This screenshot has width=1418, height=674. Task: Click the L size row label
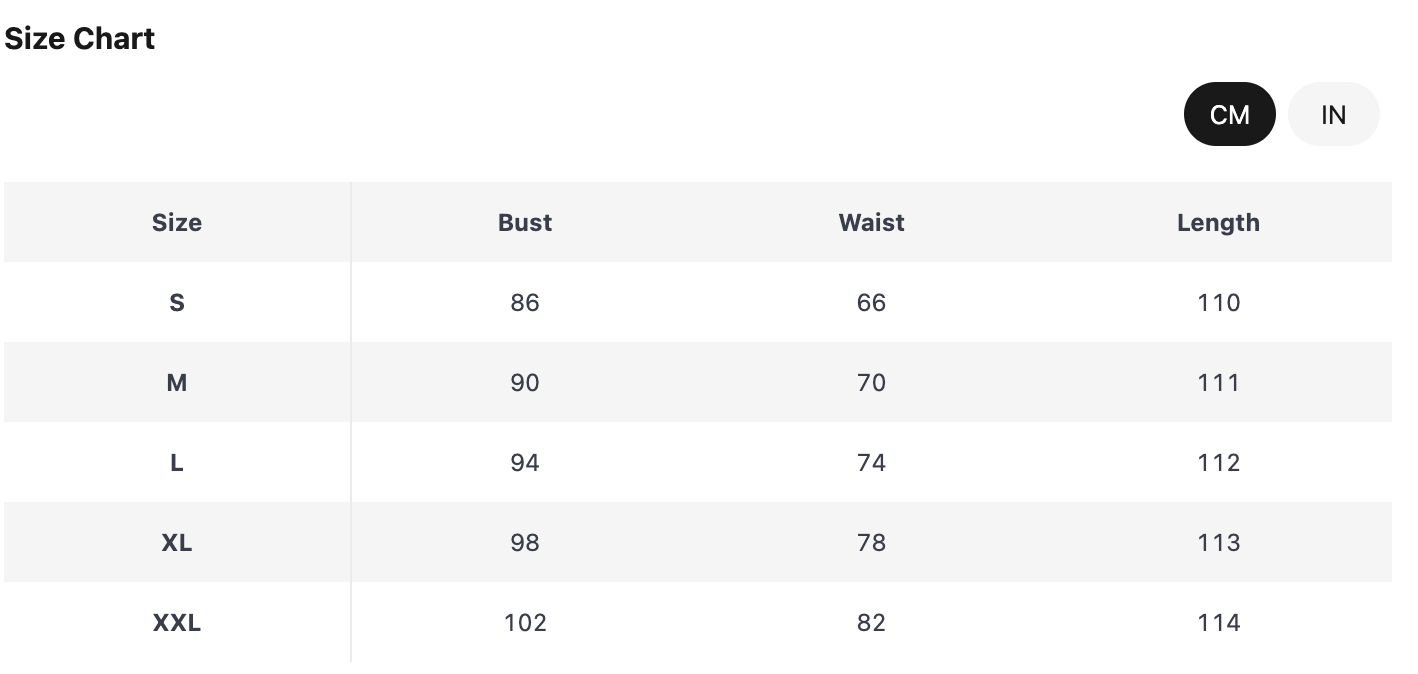[177, 462]
